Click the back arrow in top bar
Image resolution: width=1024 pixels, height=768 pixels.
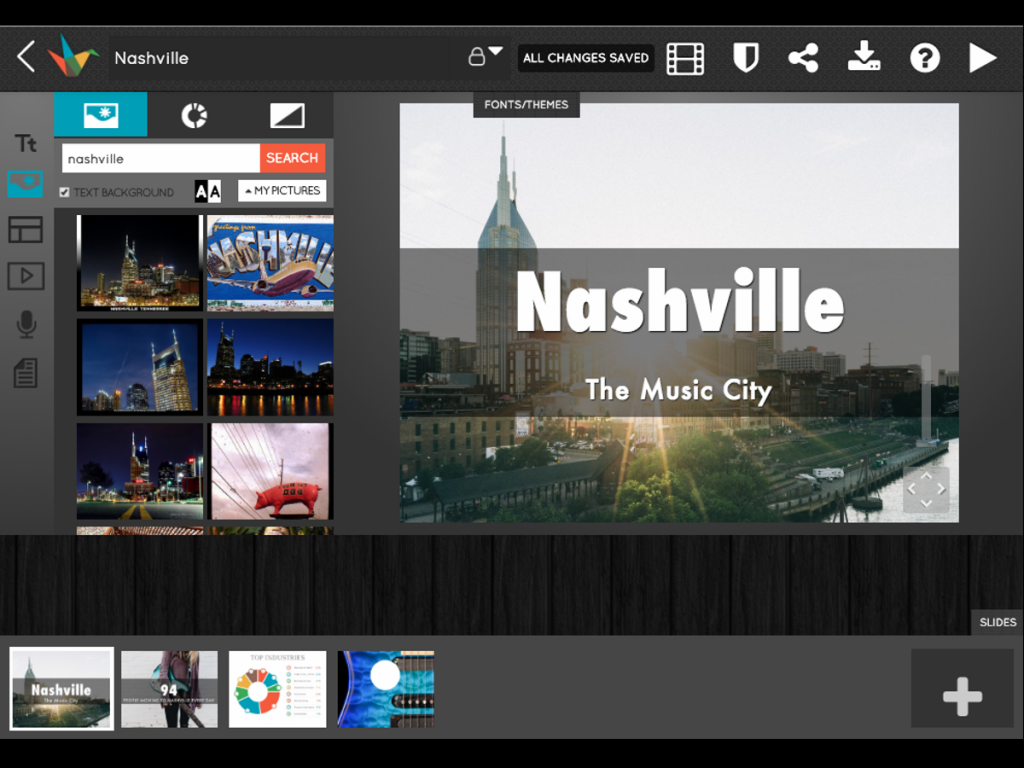click(27, 57)
